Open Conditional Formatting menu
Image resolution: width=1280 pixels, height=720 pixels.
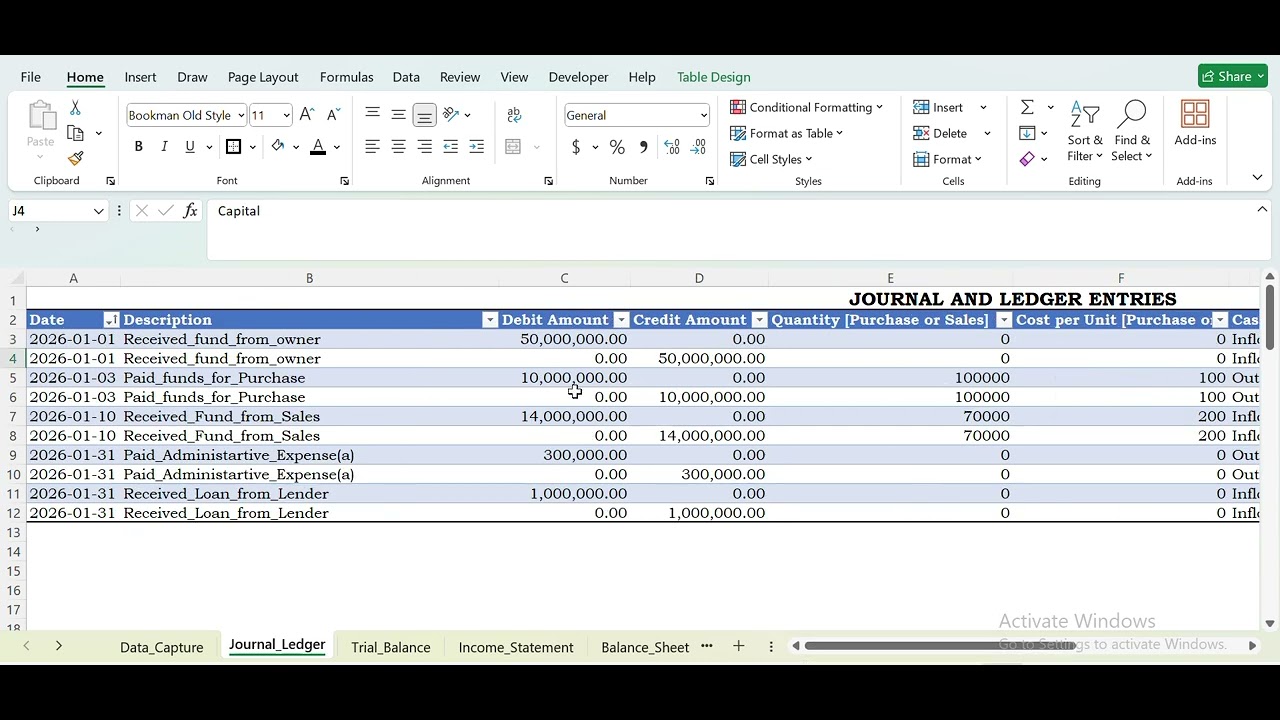point(807,107)
